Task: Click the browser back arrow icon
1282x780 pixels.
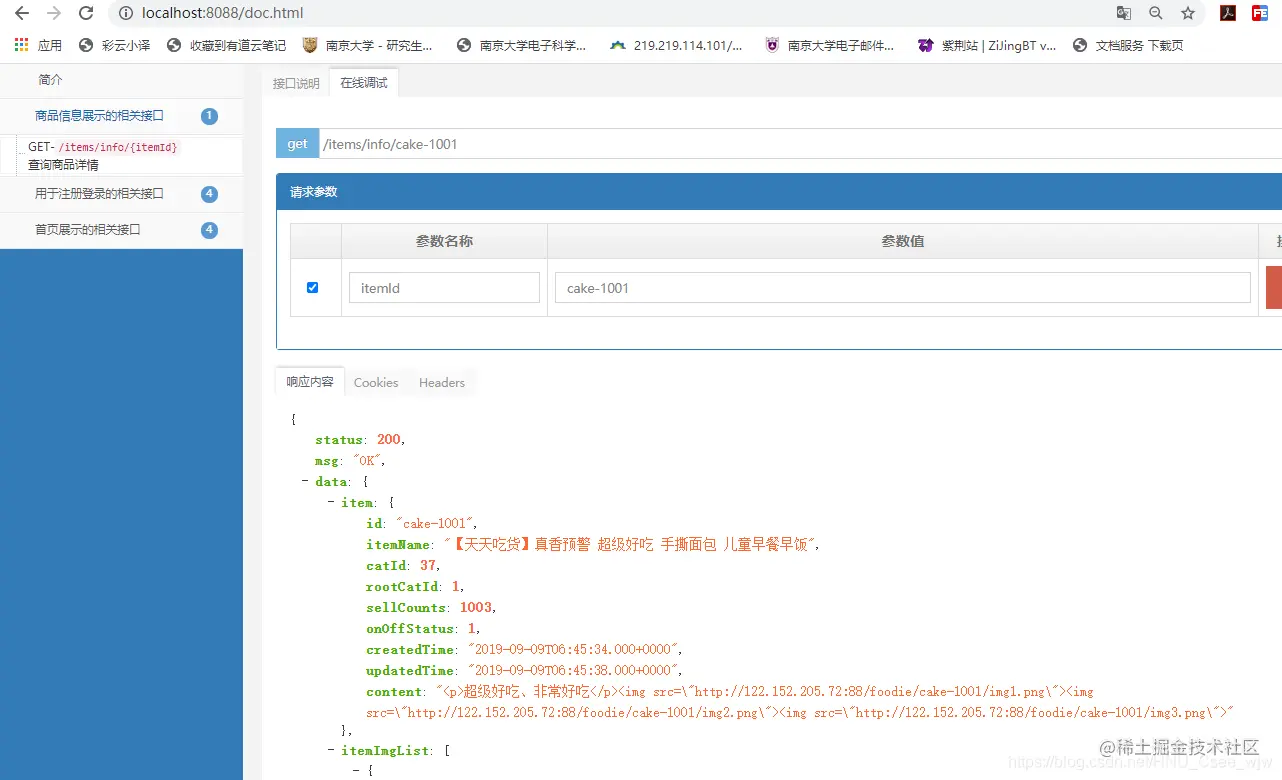Action: [22, 14]
